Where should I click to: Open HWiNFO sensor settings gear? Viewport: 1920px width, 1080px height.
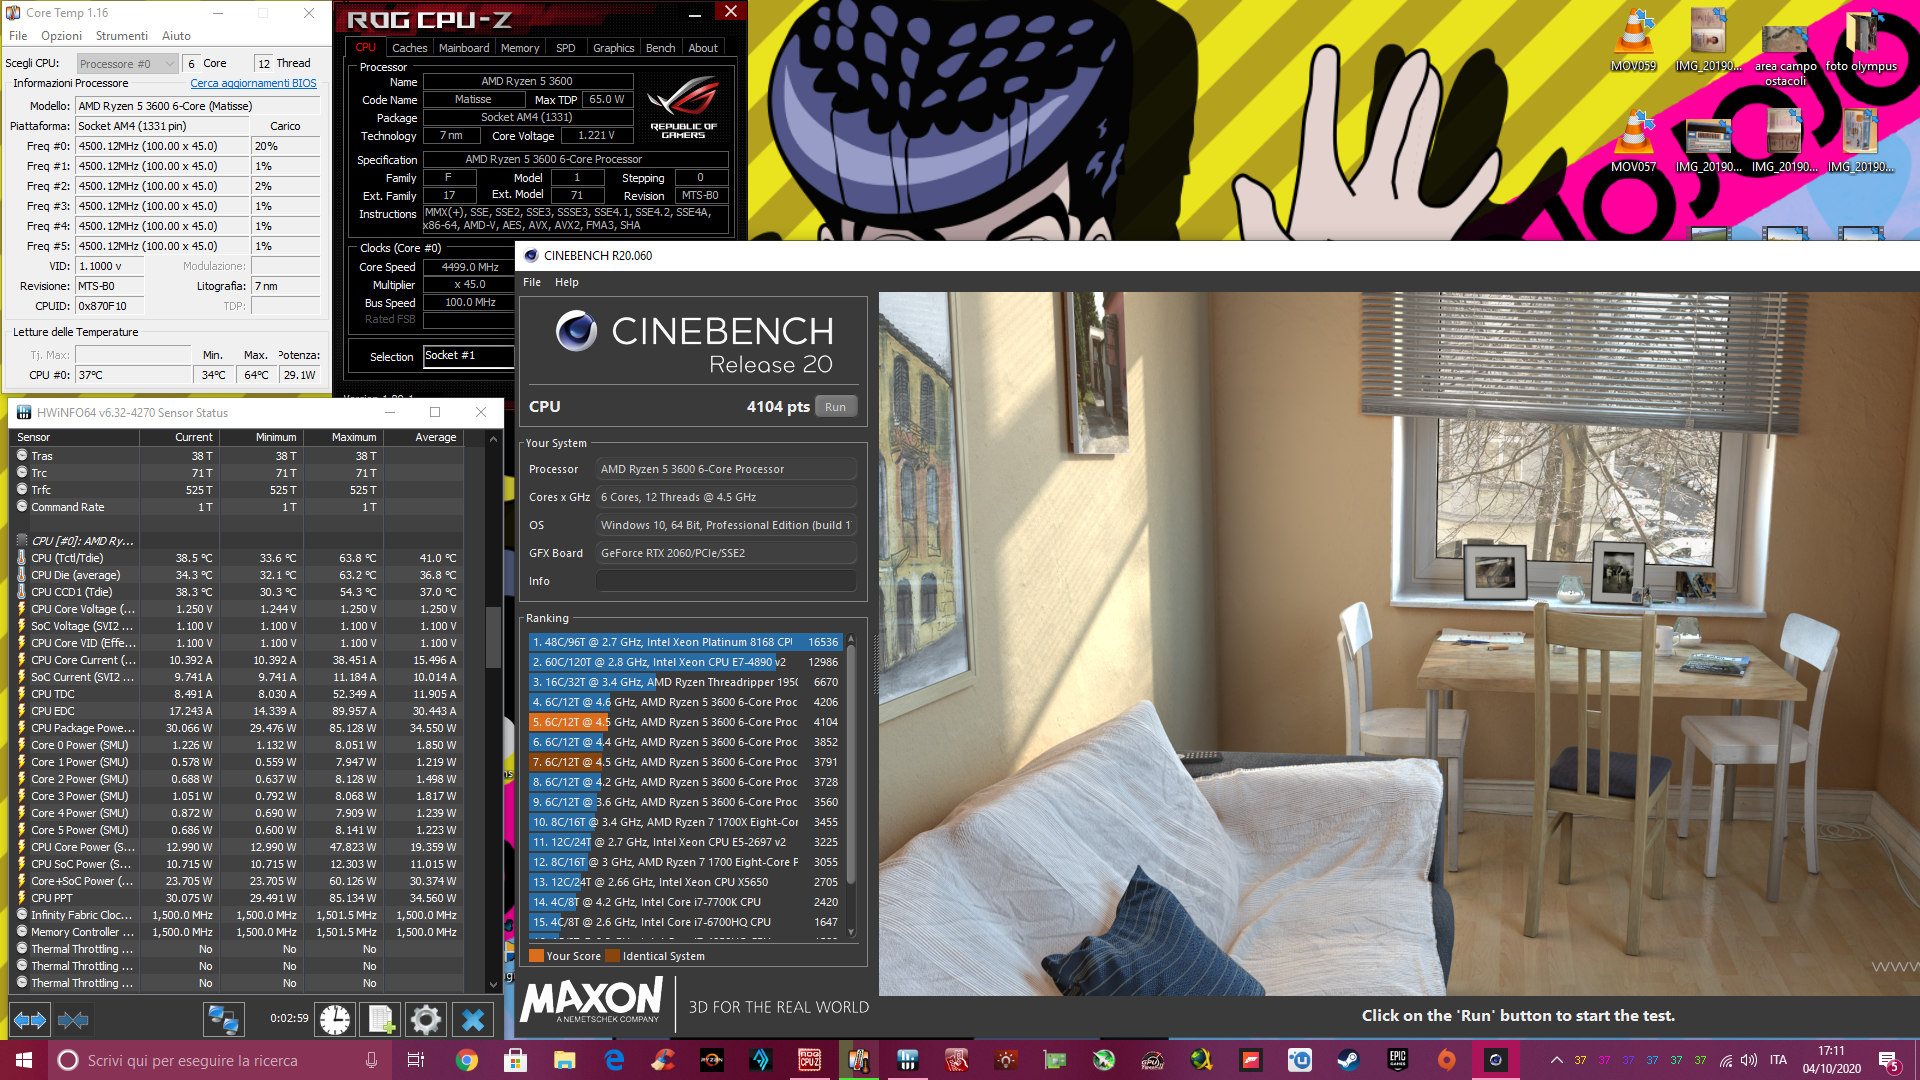pos(426,1020)
